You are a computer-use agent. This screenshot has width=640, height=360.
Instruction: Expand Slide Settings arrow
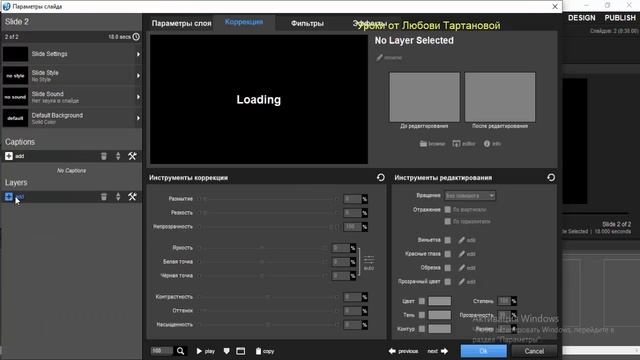[138, 54]
